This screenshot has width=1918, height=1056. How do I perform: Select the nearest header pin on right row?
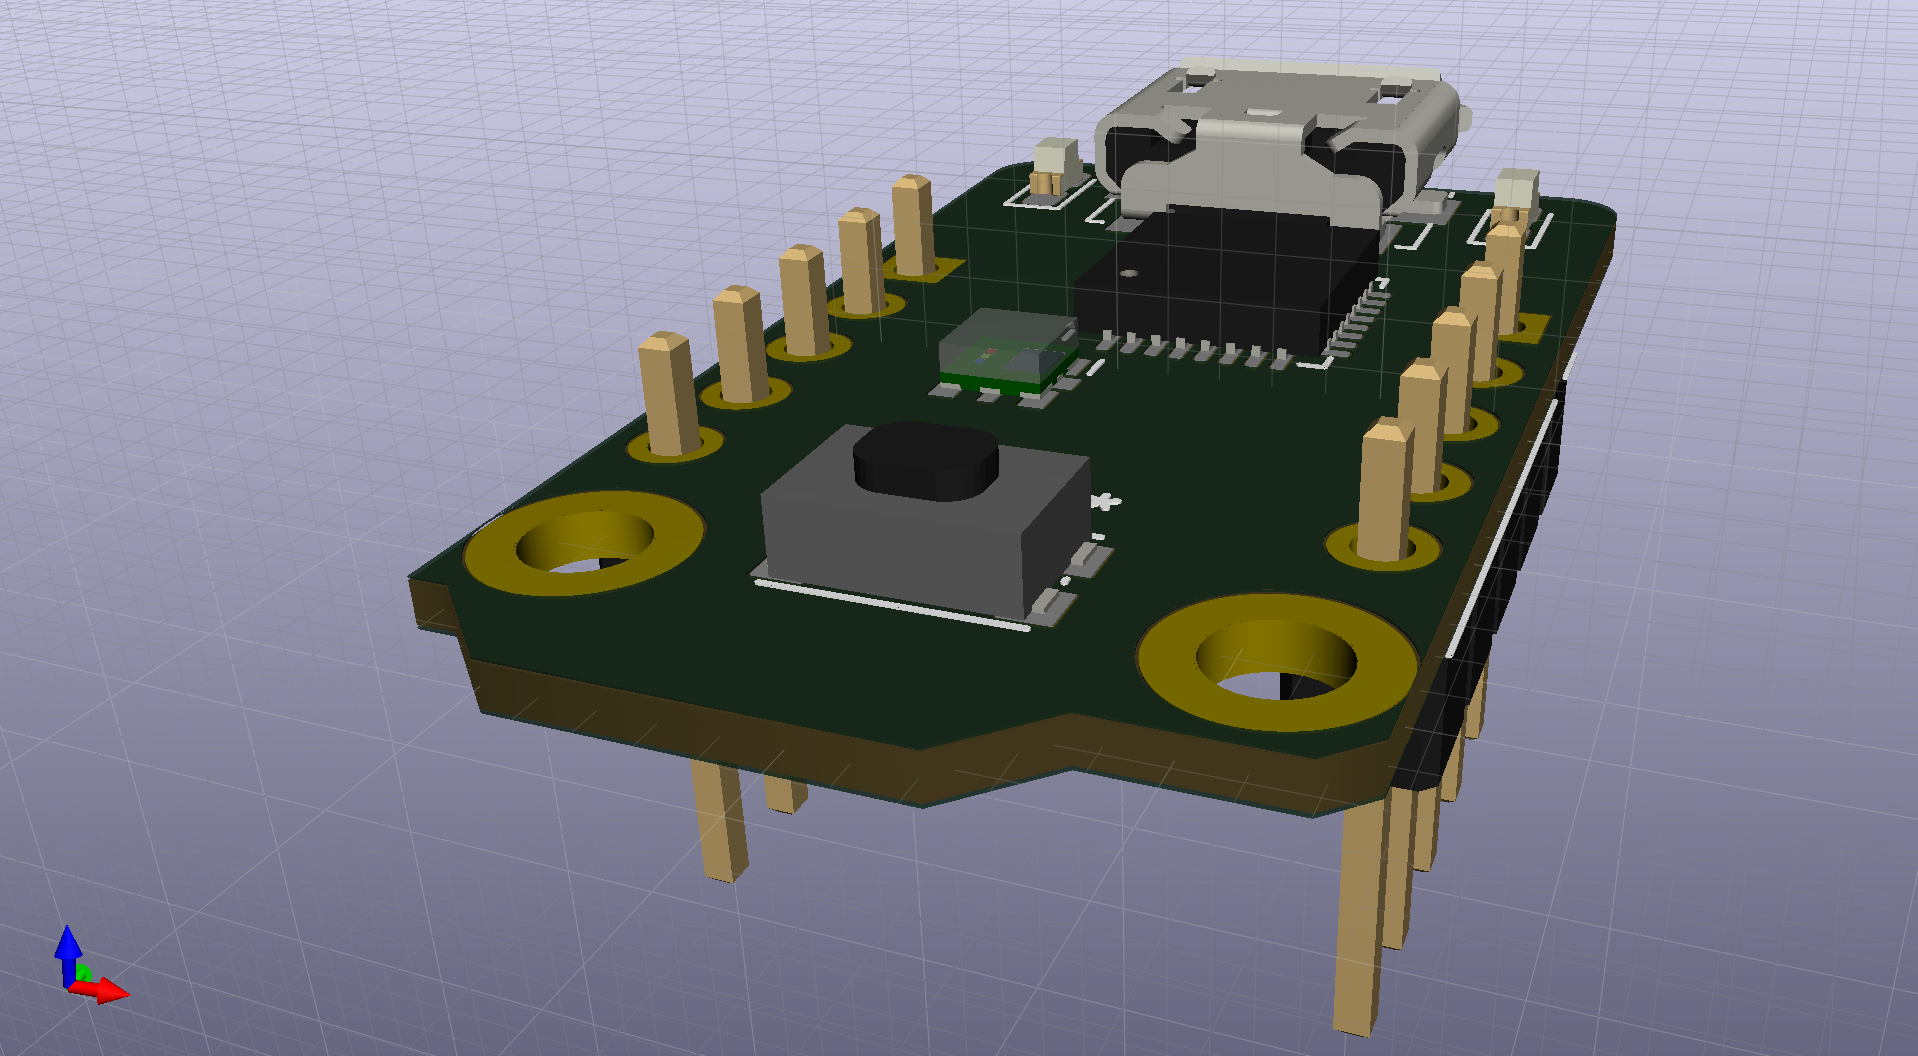[x=1386, y=490]
